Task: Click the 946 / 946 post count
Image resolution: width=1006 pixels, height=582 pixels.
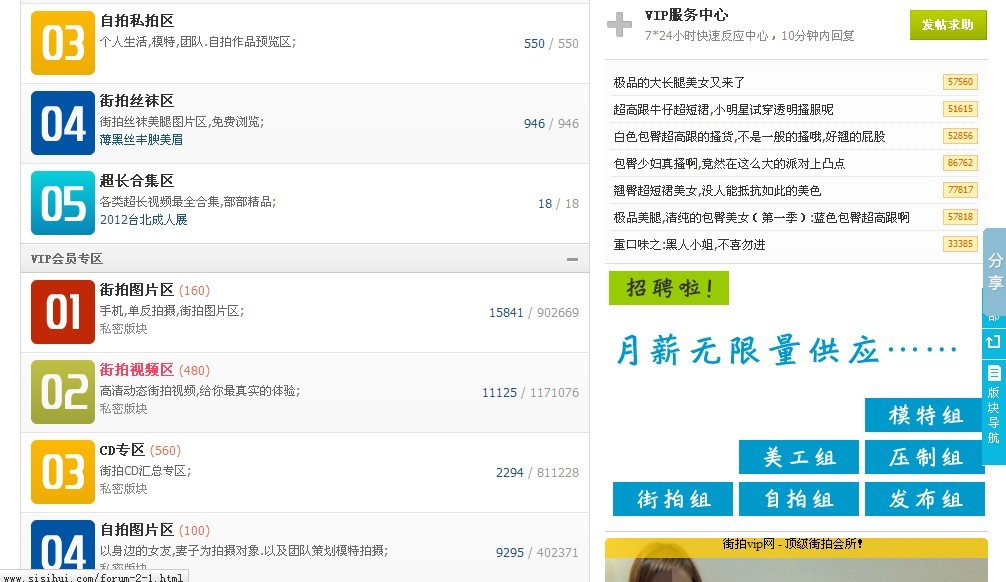Action: coord(551,124)
